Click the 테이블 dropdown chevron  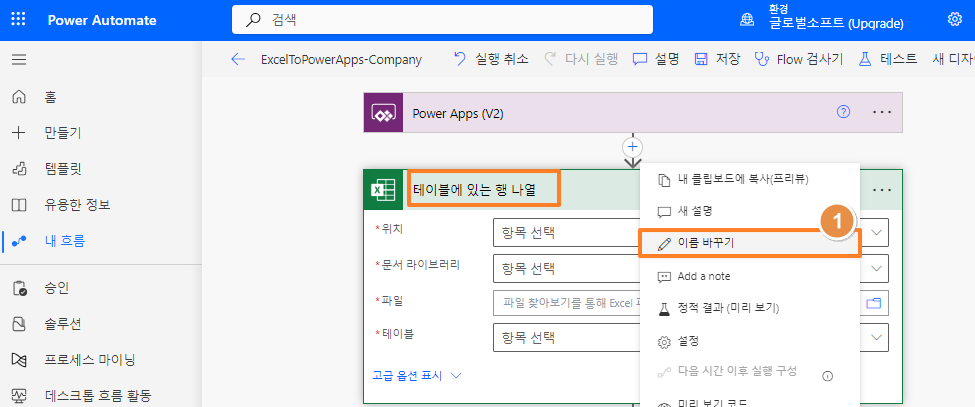pos(877,337)
